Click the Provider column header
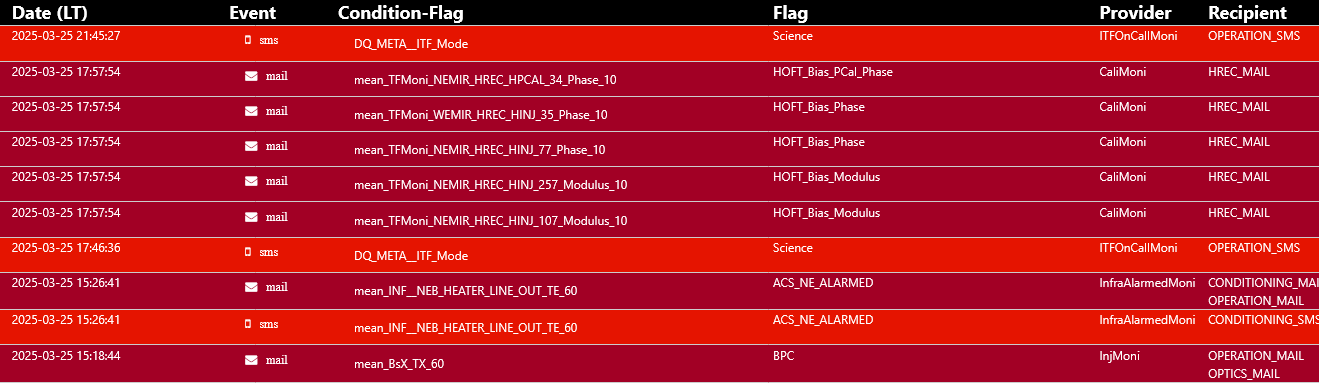1319x388 pixels. (1135, 13)
